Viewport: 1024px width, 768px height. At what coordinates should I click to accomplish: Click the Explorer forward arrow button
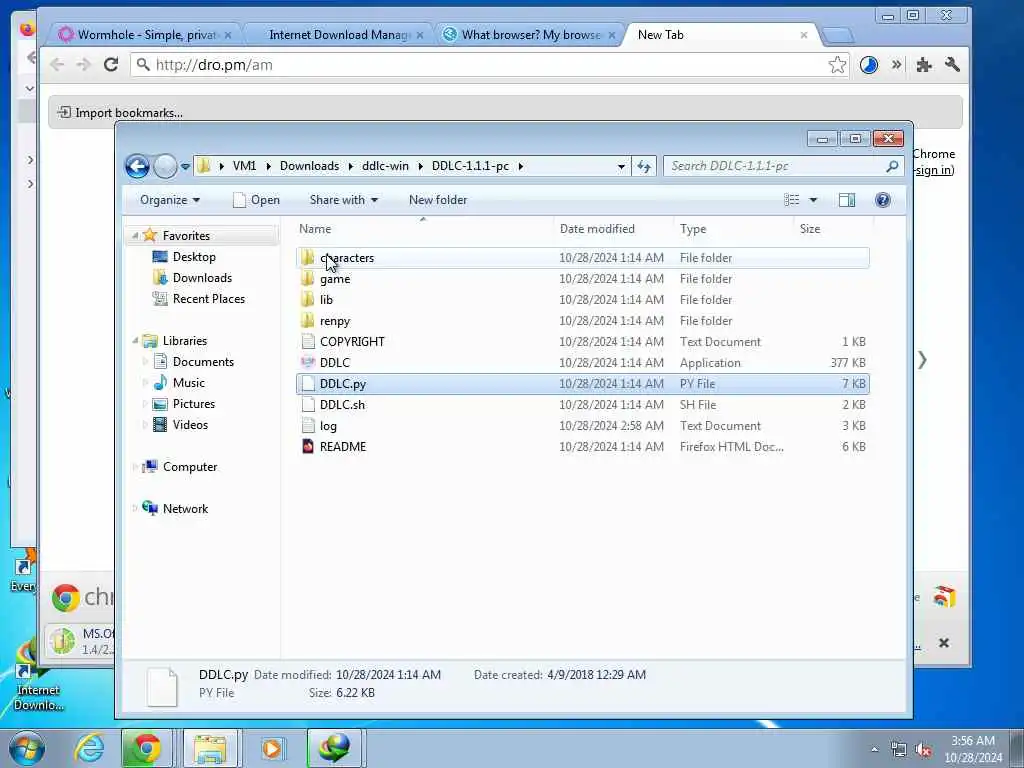tap(165, 167)
